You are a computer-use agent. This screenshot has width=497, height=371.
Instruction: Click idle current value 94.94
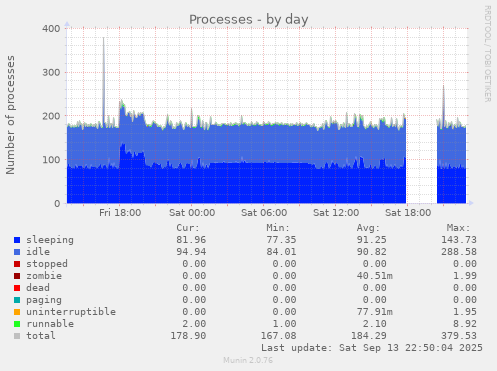coord(191,252)
